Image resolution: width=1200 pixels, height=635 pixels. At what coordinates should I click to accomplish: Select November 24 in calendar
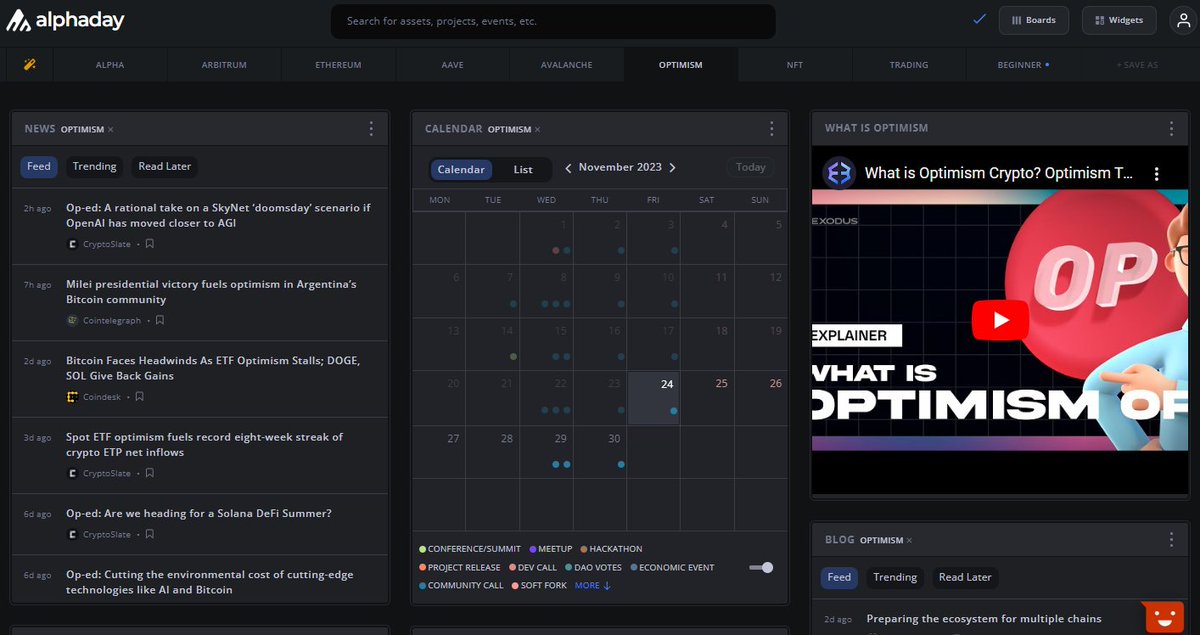653,398
